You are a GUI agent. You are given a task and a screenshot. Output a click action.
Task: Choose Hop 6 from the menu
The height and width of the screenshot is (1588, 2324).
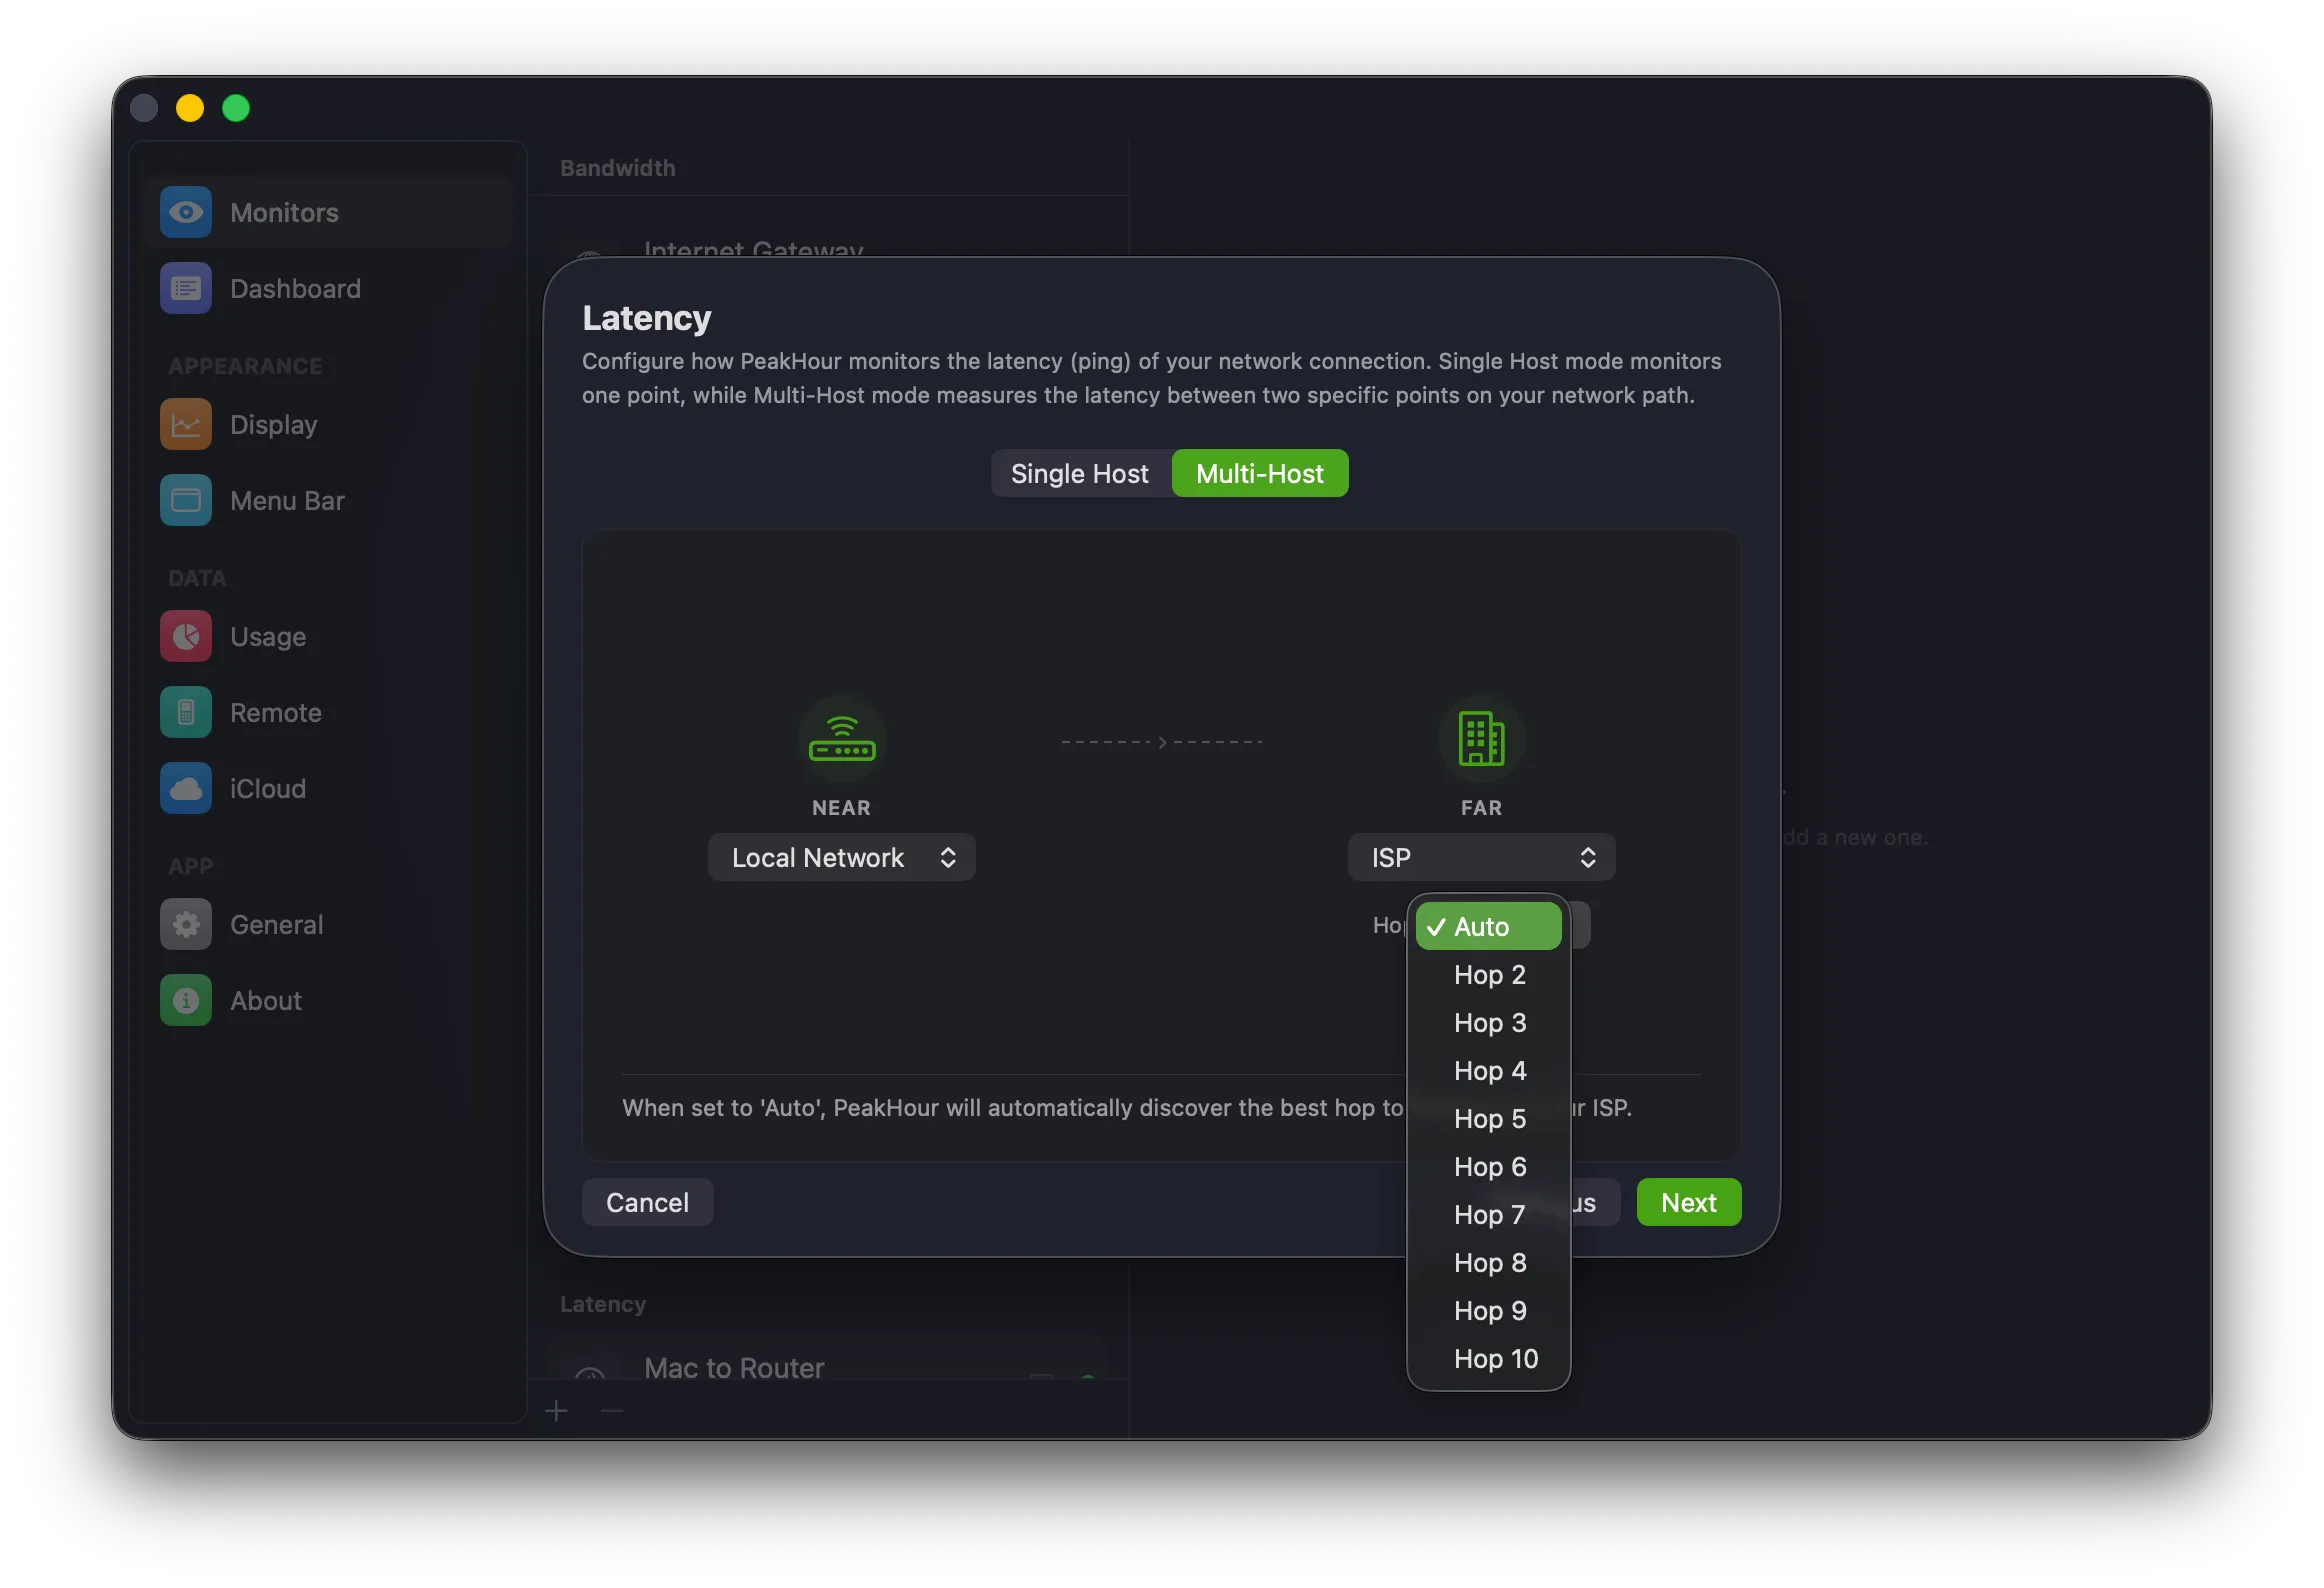click(x=1488, y=1166)
